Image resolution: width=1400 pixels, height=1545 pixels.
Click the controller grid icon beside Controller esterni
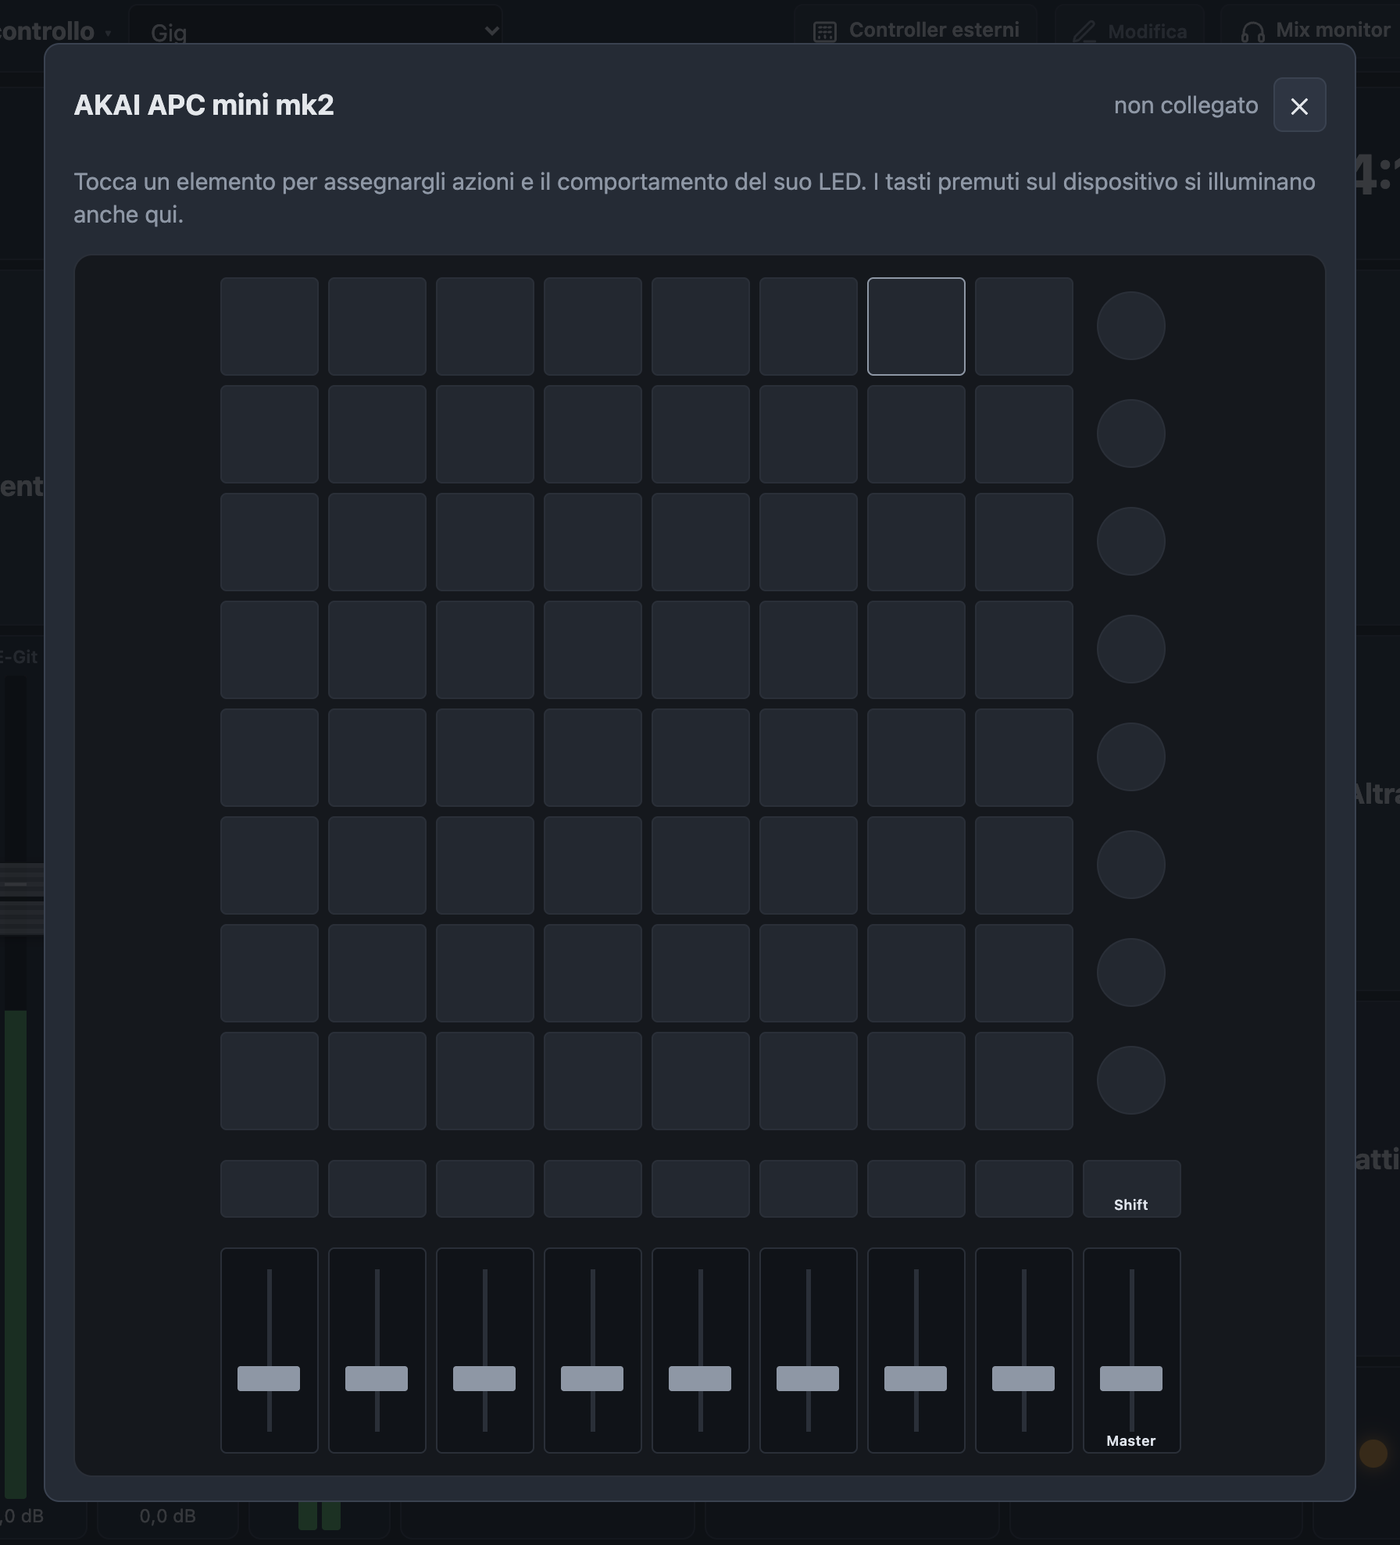coord(825,32)
